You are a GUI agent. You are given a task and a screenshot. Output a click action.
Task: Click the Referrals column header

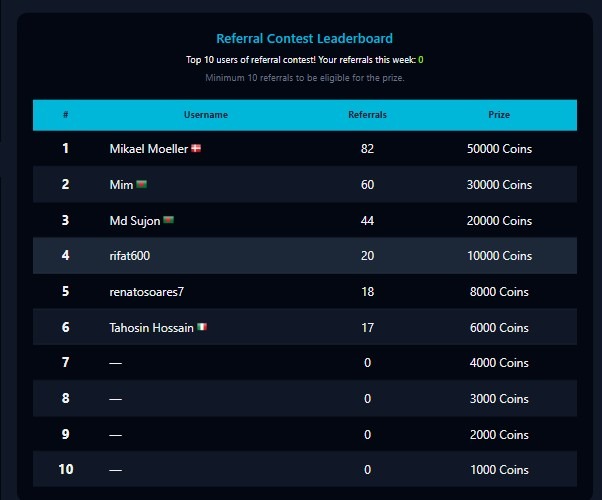pos(367,115)
